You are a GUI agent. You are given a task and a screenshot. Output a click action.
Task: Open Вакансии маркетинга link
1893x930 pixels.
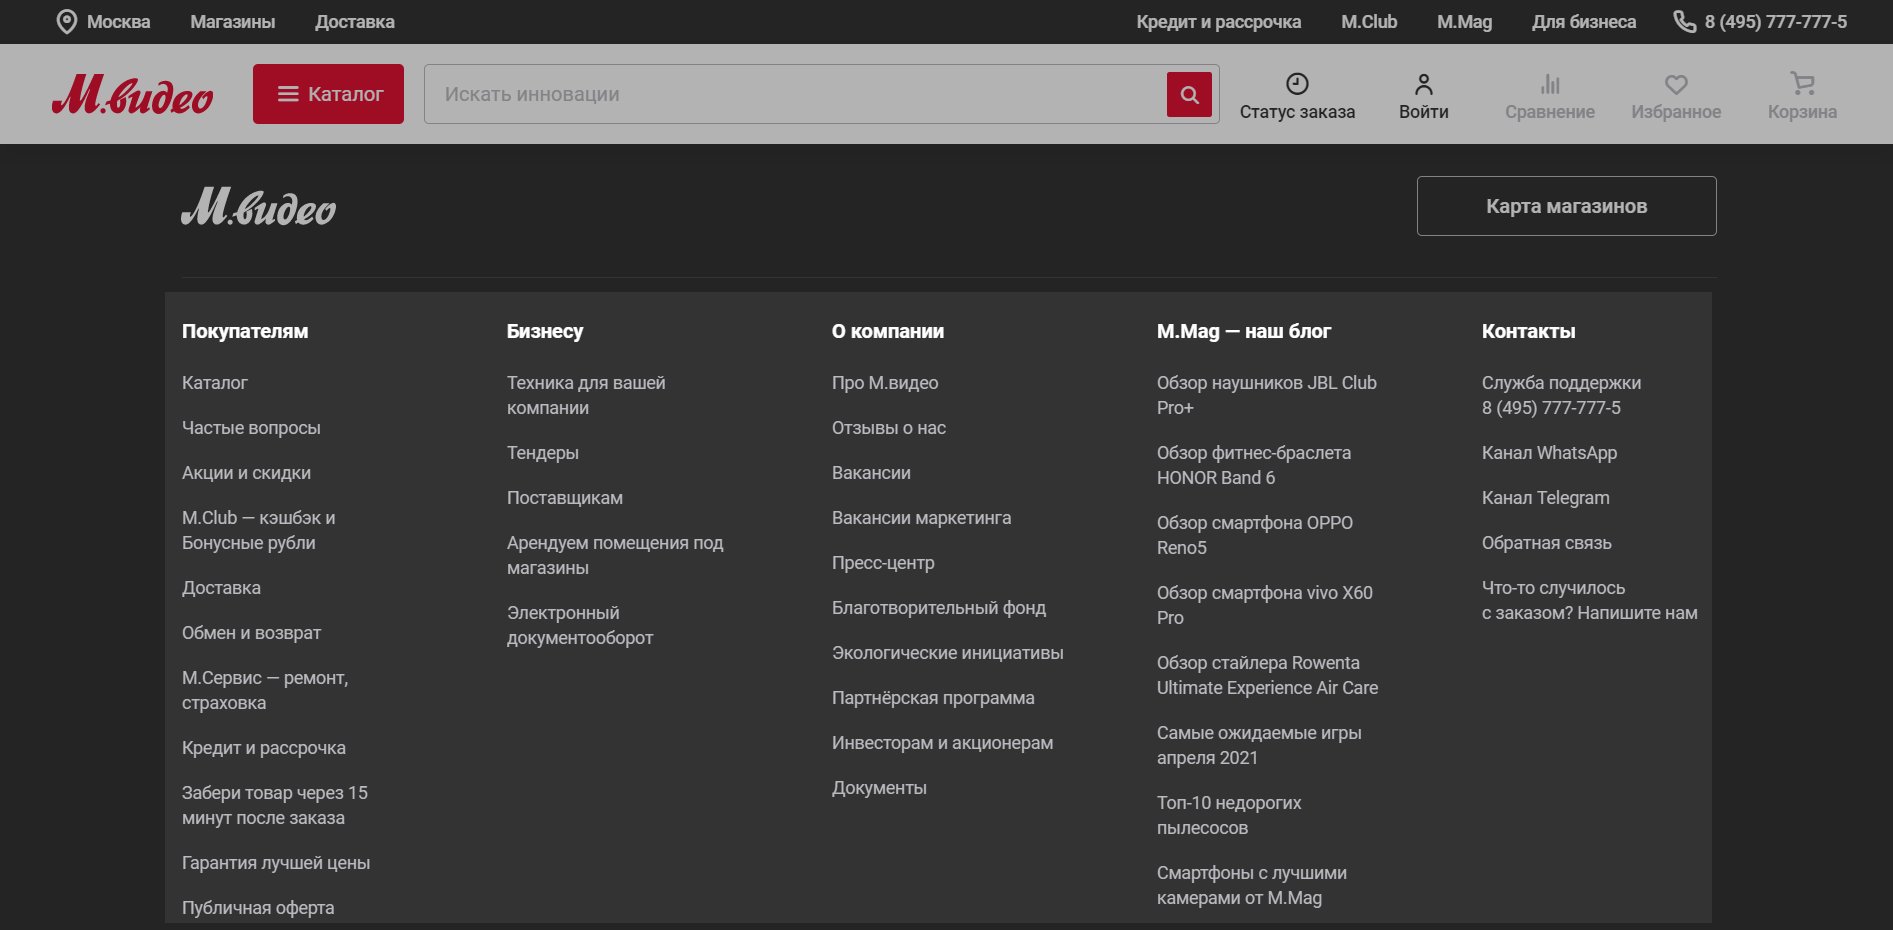[921, 518]
